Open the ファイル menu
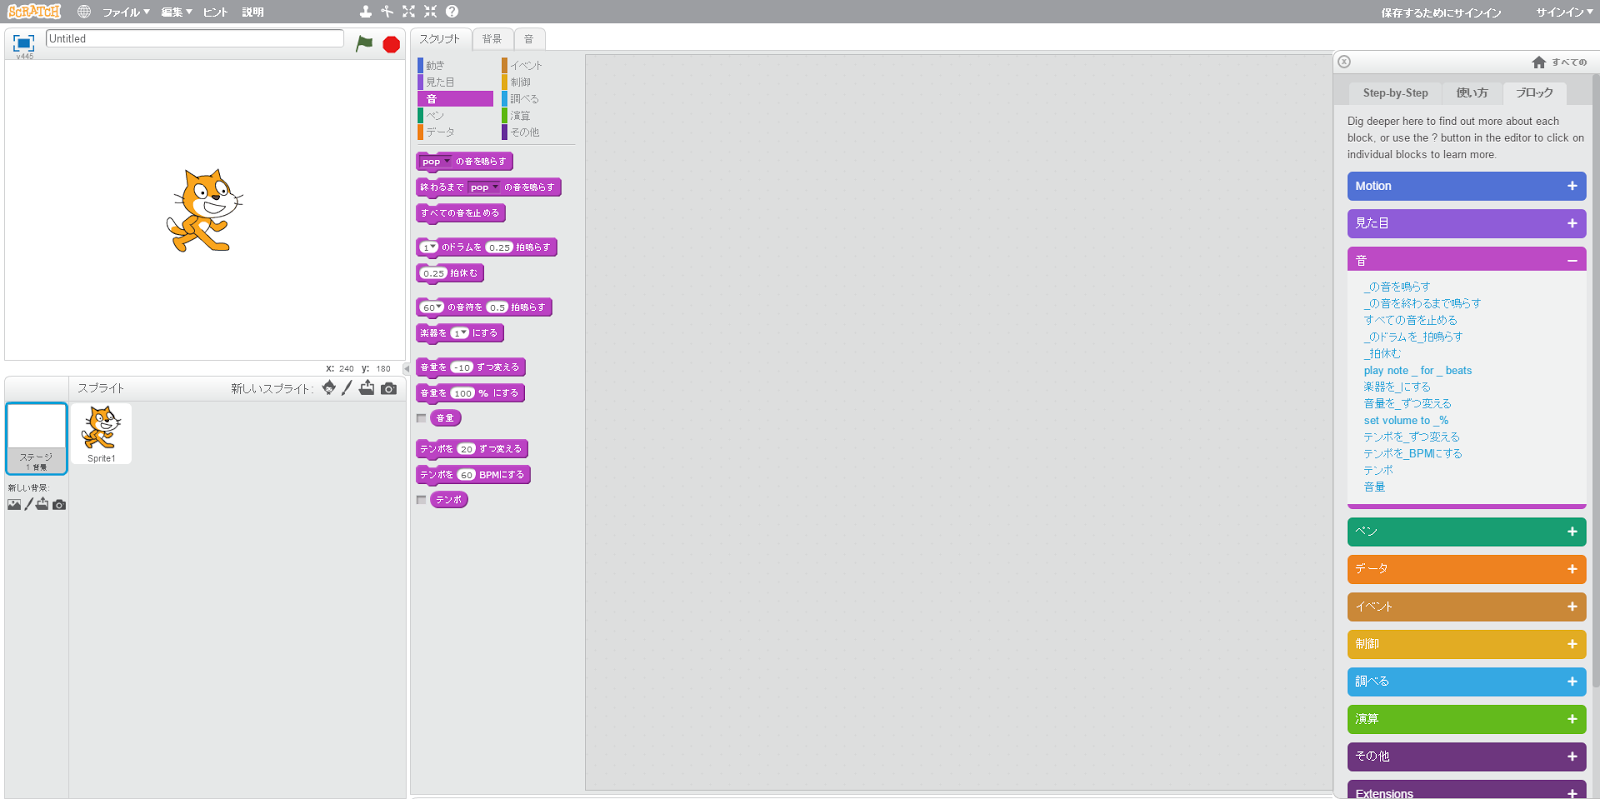Viewport: 1600px width, 799px height. (126, 12)
